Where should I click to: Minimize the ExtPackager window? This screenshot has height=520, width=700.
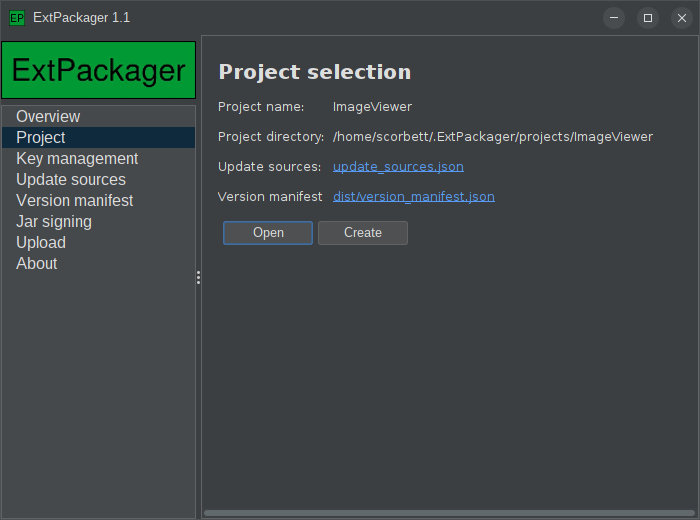click(614, 18)
